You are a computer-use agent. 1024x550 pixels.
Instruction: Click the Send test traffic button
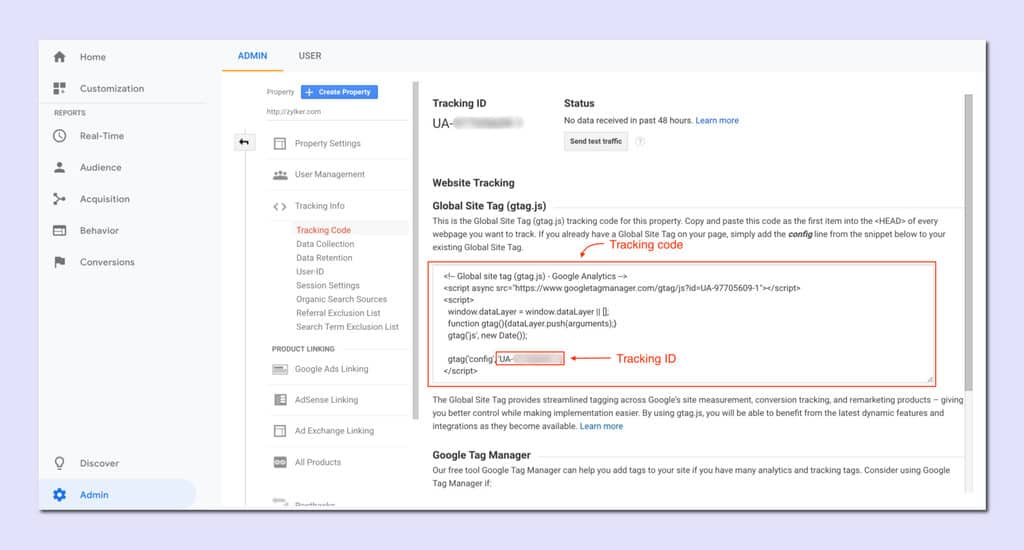tap(596, 141)
